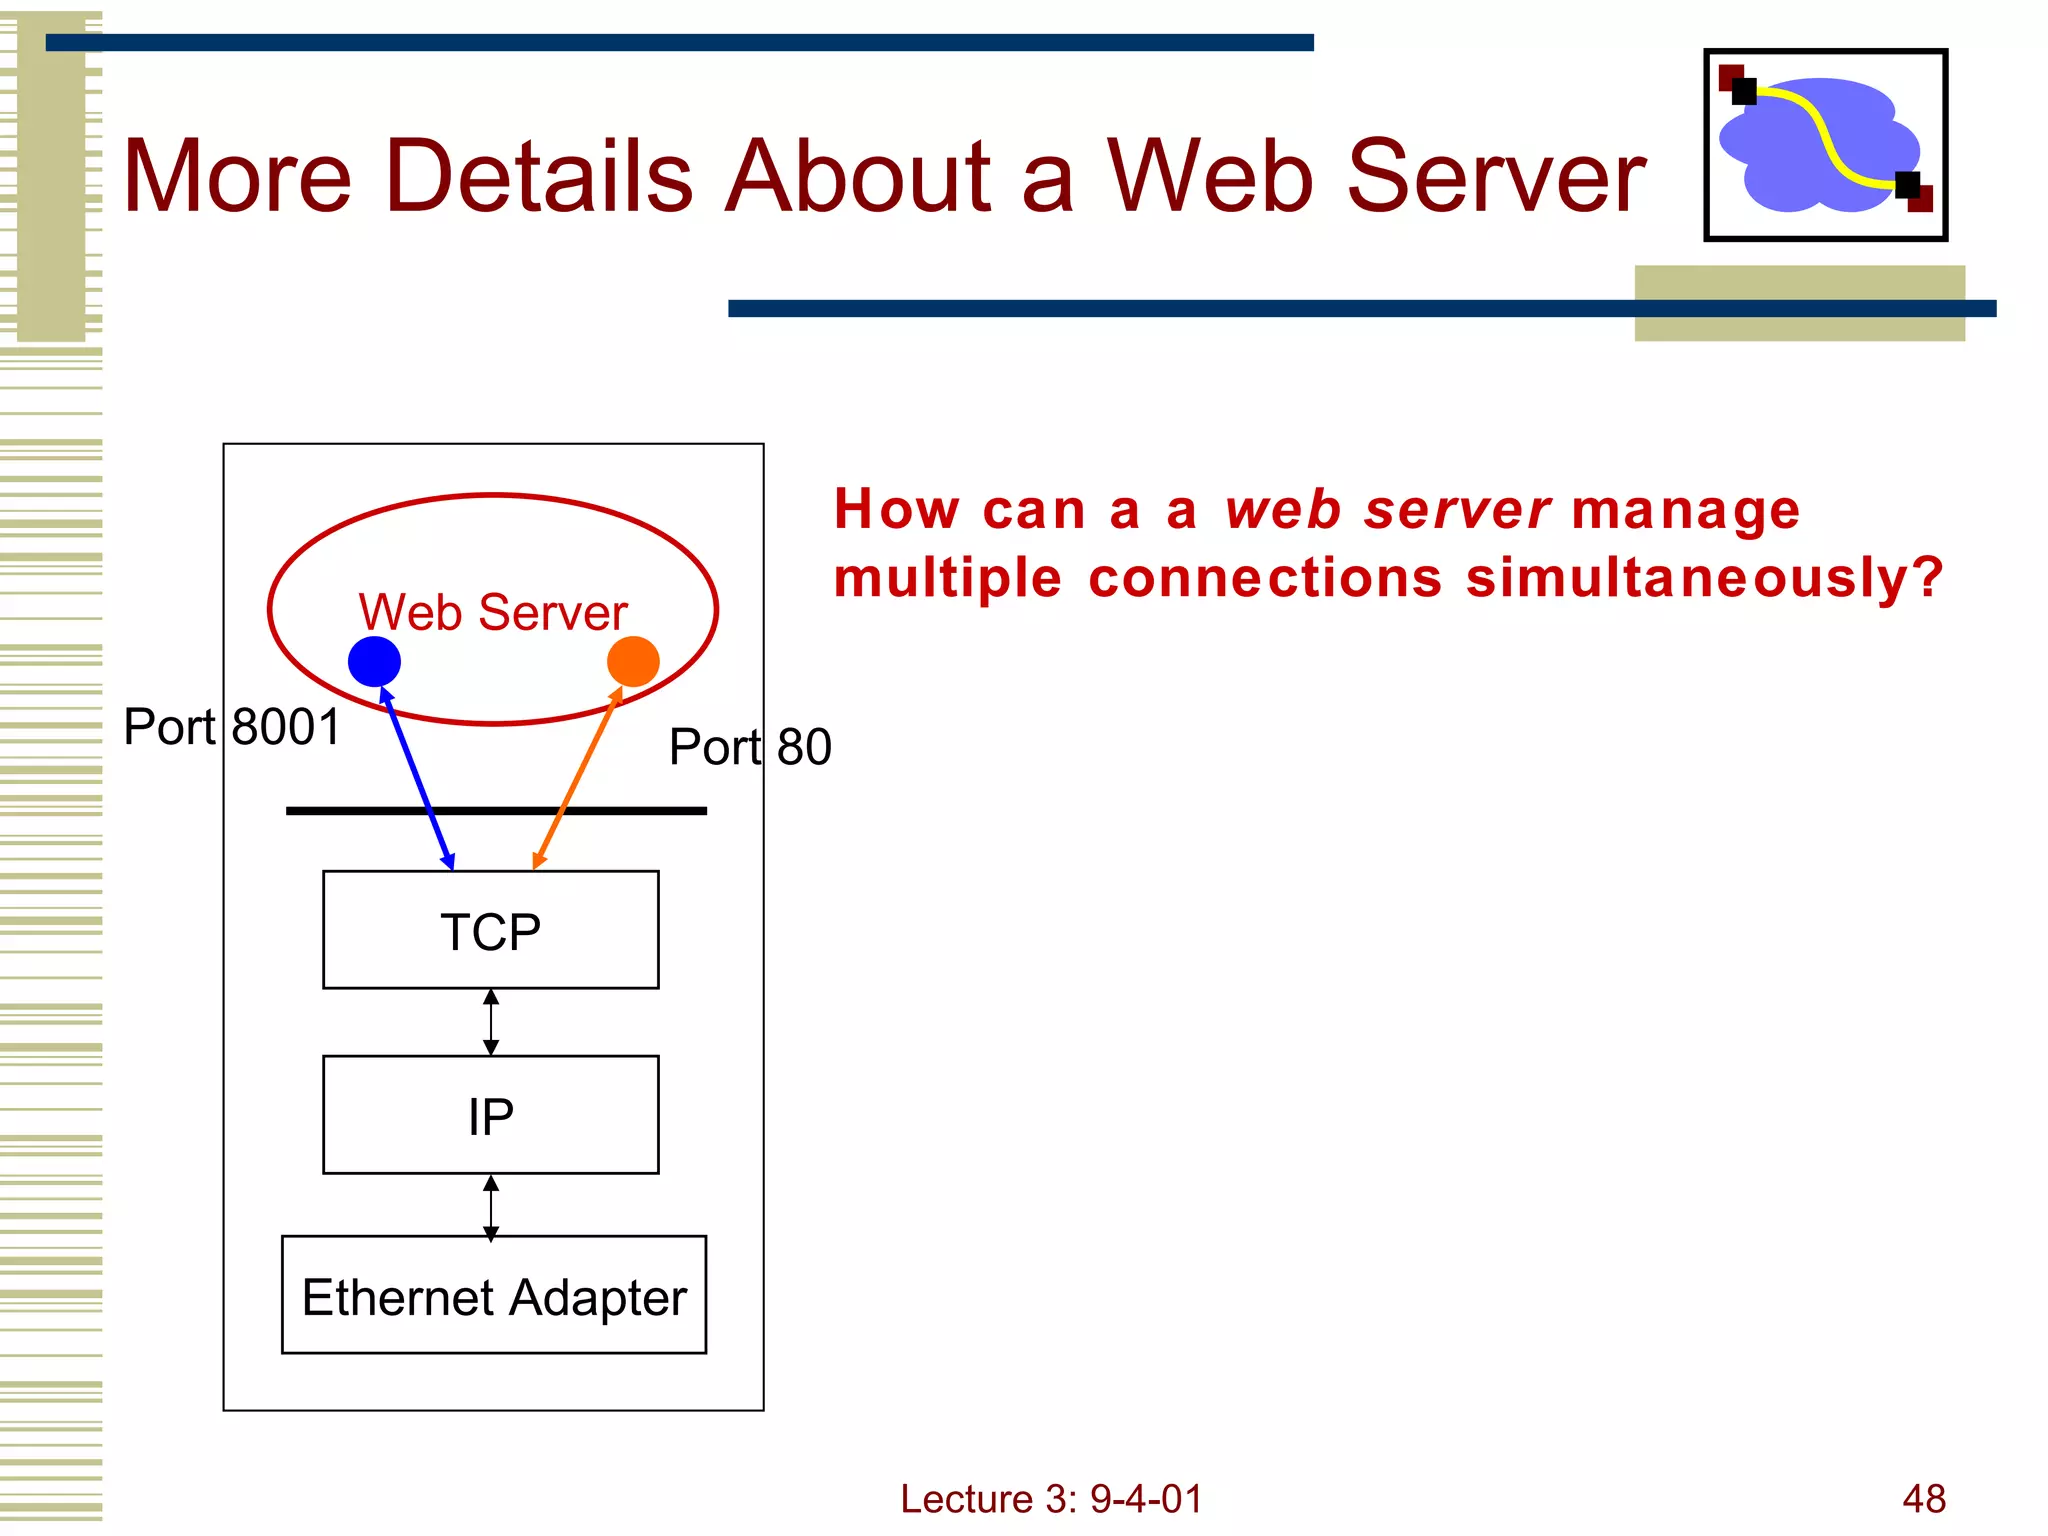Click the 'Port 8001' label
Screen dimensions: 2048x1536
pos(232,726)
